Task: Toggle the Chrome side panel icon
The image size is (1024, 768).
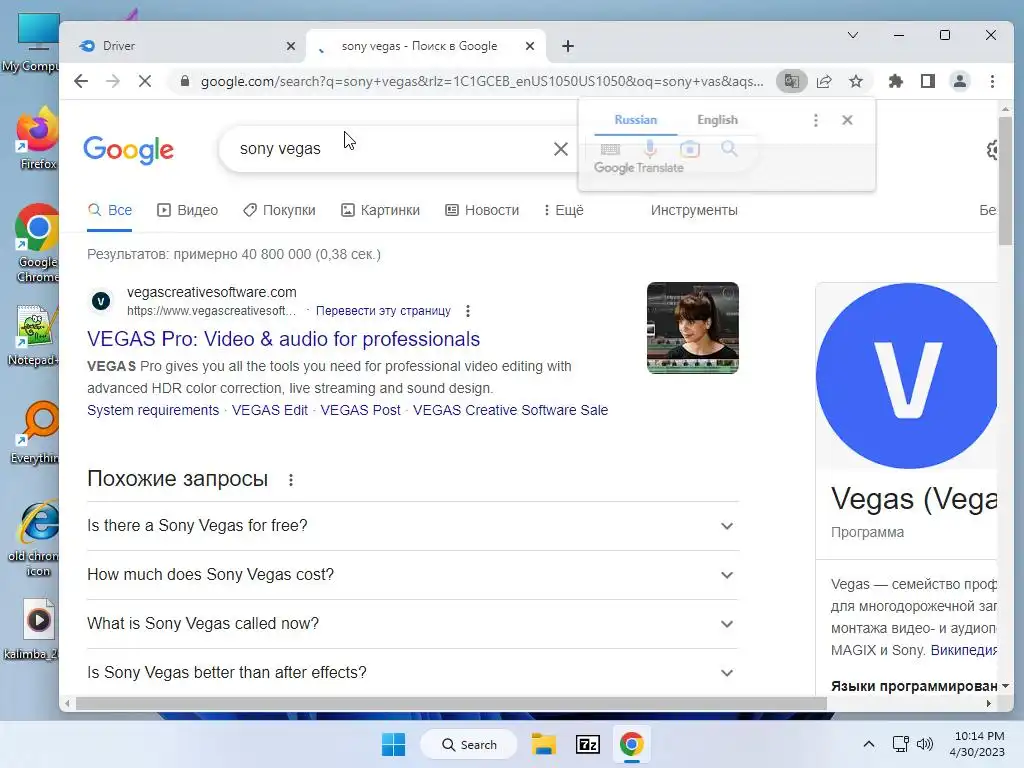Action: pyautogui.click(x=928, y=81)
